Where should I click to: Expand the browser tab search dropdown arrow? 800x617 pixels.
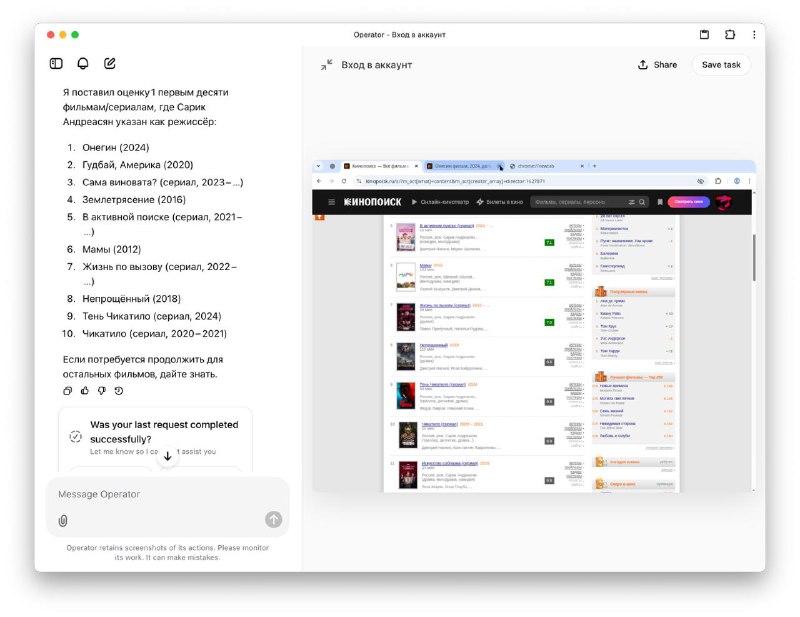point(318,166)
